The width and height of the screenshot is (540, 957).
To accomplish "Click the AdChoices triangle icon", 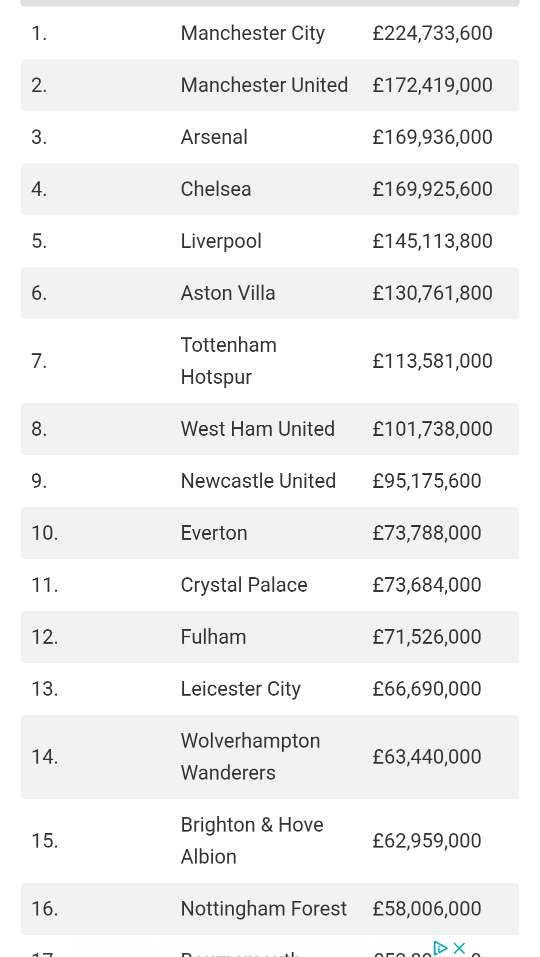I will (x=441, y=948).
